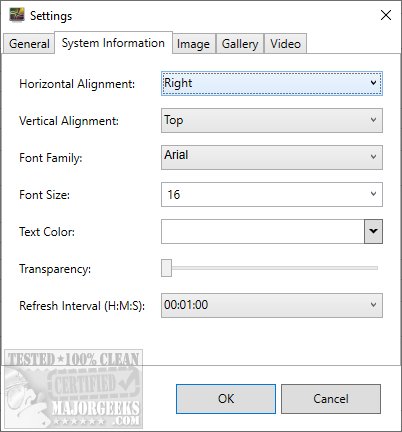Select the System Information tab

tap(113, 43)
